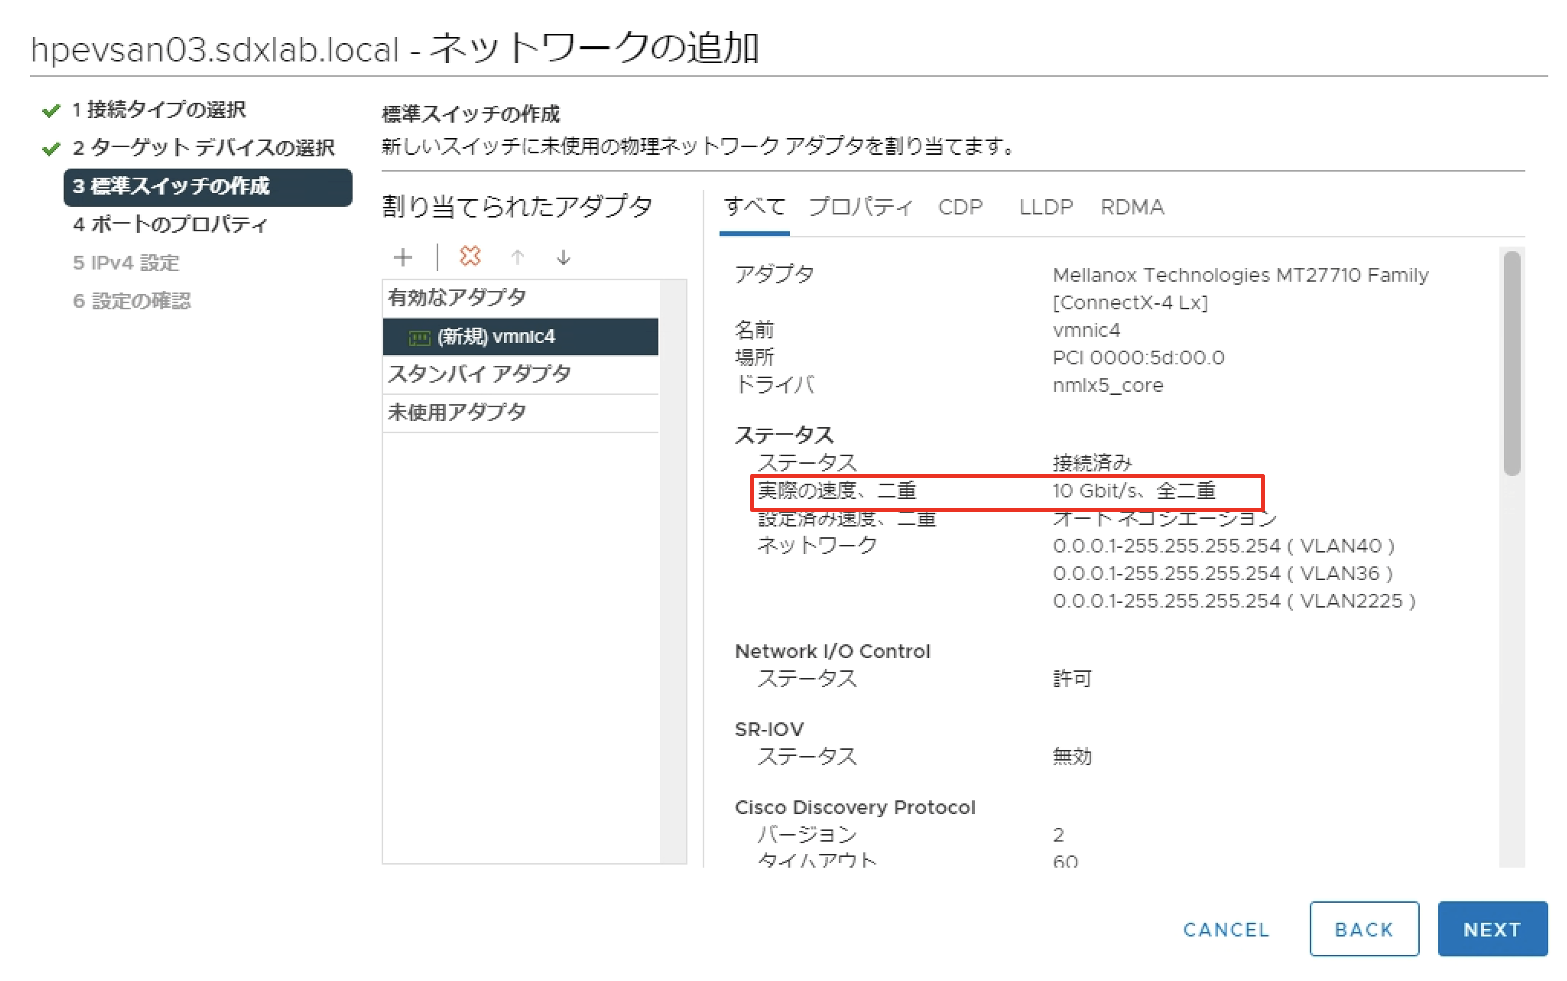Open the CDP tab

coord(960,207)
